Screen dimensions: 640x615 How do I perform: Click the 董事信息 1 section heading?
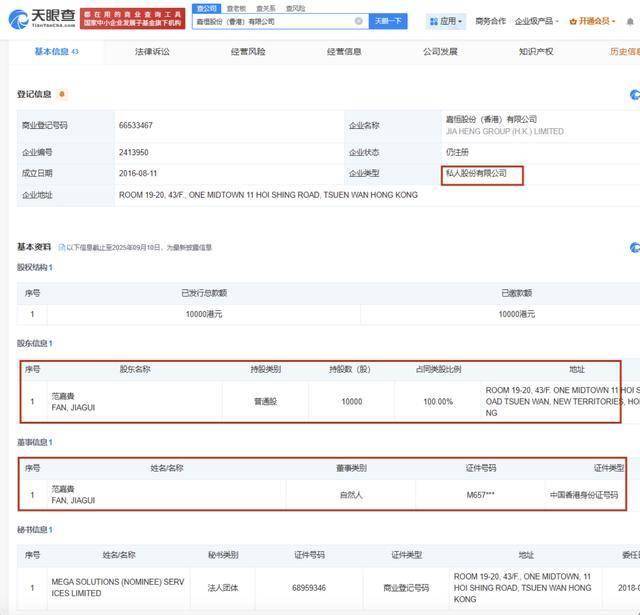[35, 442]
